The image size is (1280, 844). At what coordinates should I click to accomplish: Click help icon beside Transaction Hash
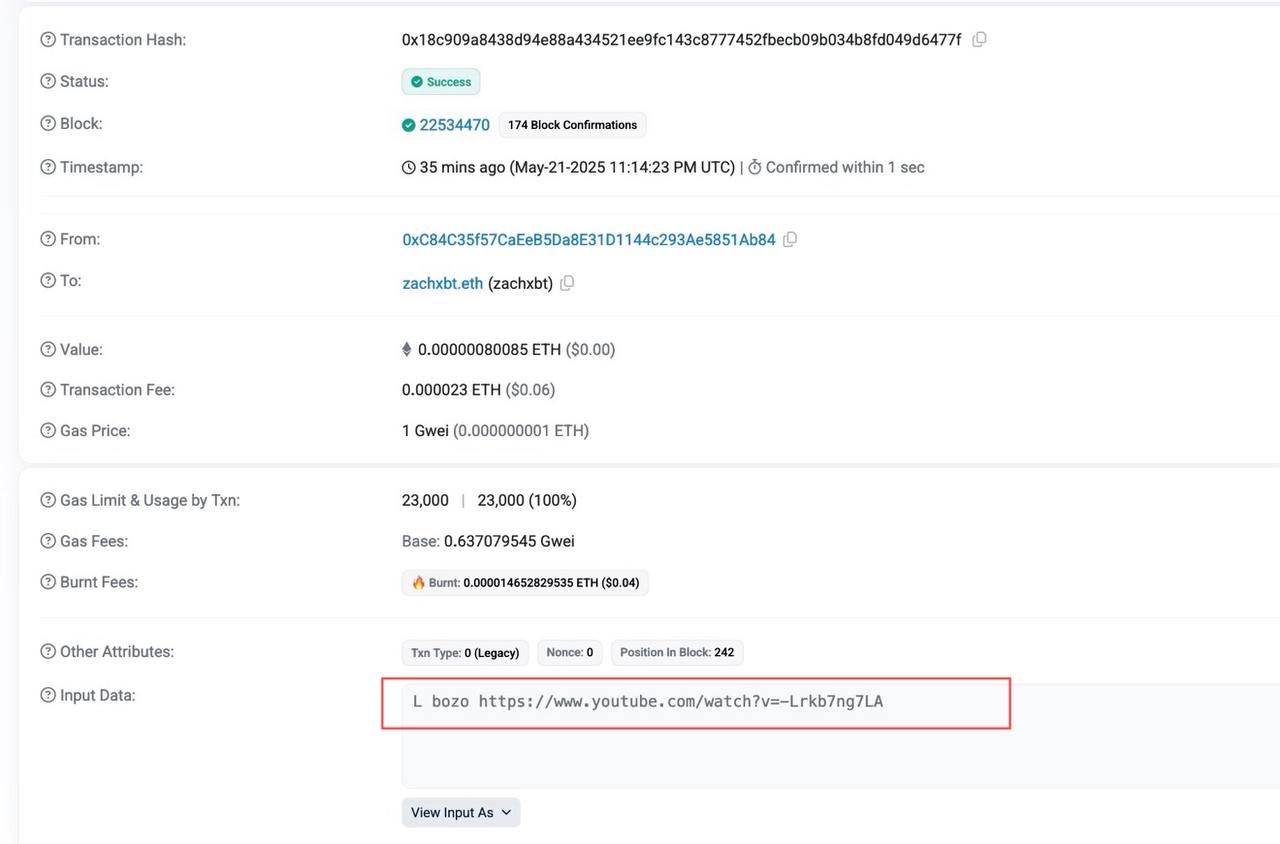click(48, 40)
